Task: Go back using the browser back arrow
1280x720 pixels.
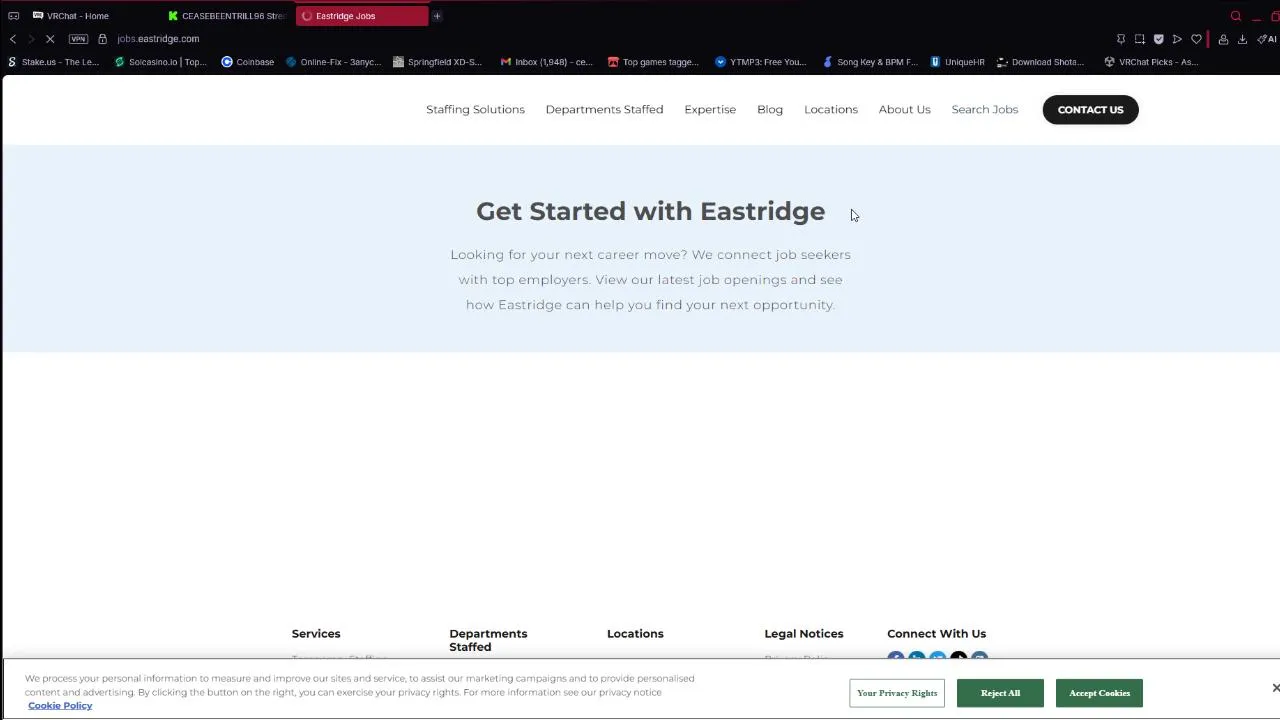Action: point(12,39)
